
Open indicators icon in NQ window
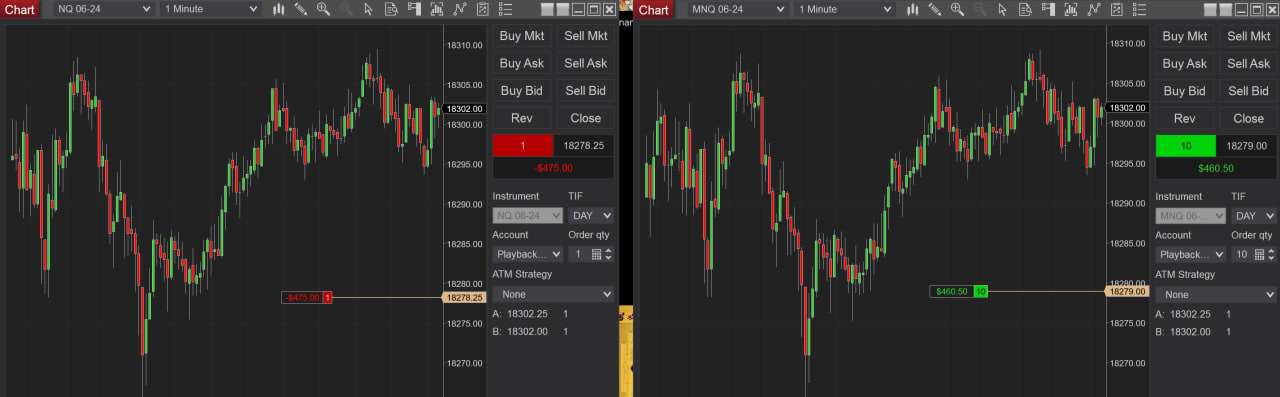[x=460, y=9]
